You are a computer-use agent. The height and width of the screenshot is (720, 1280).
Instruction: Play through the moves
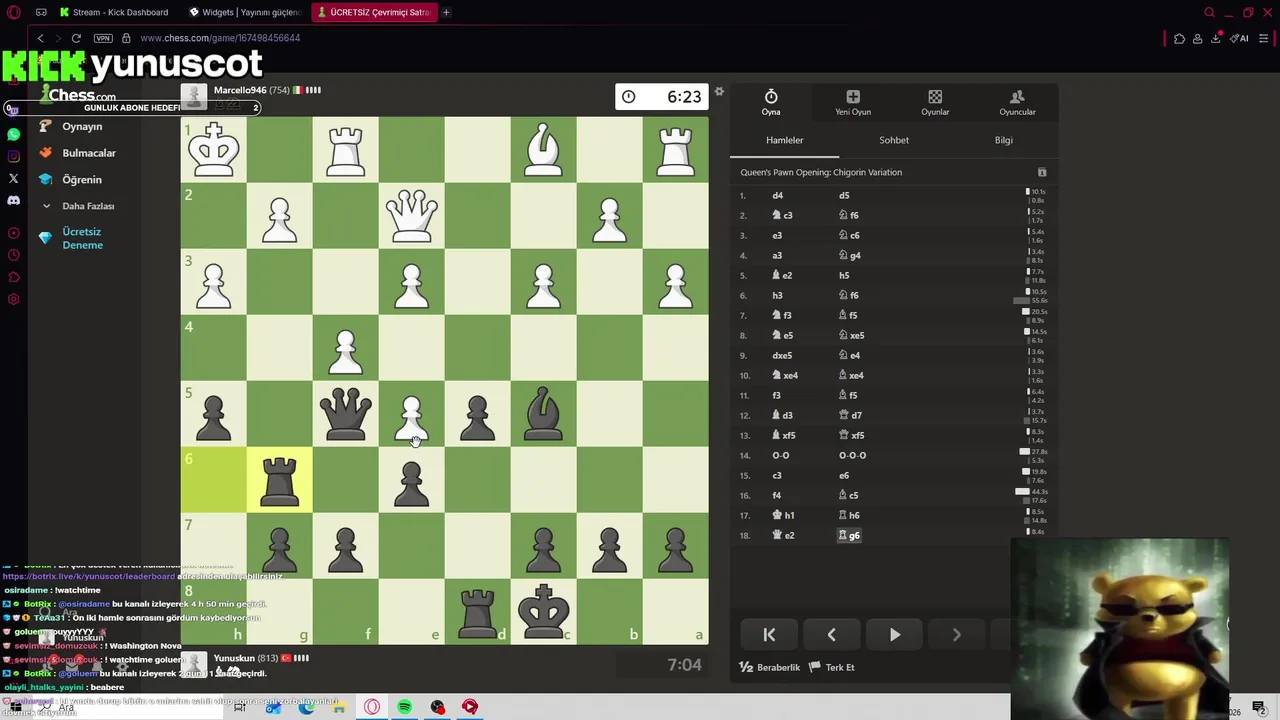tap(894, 634)
